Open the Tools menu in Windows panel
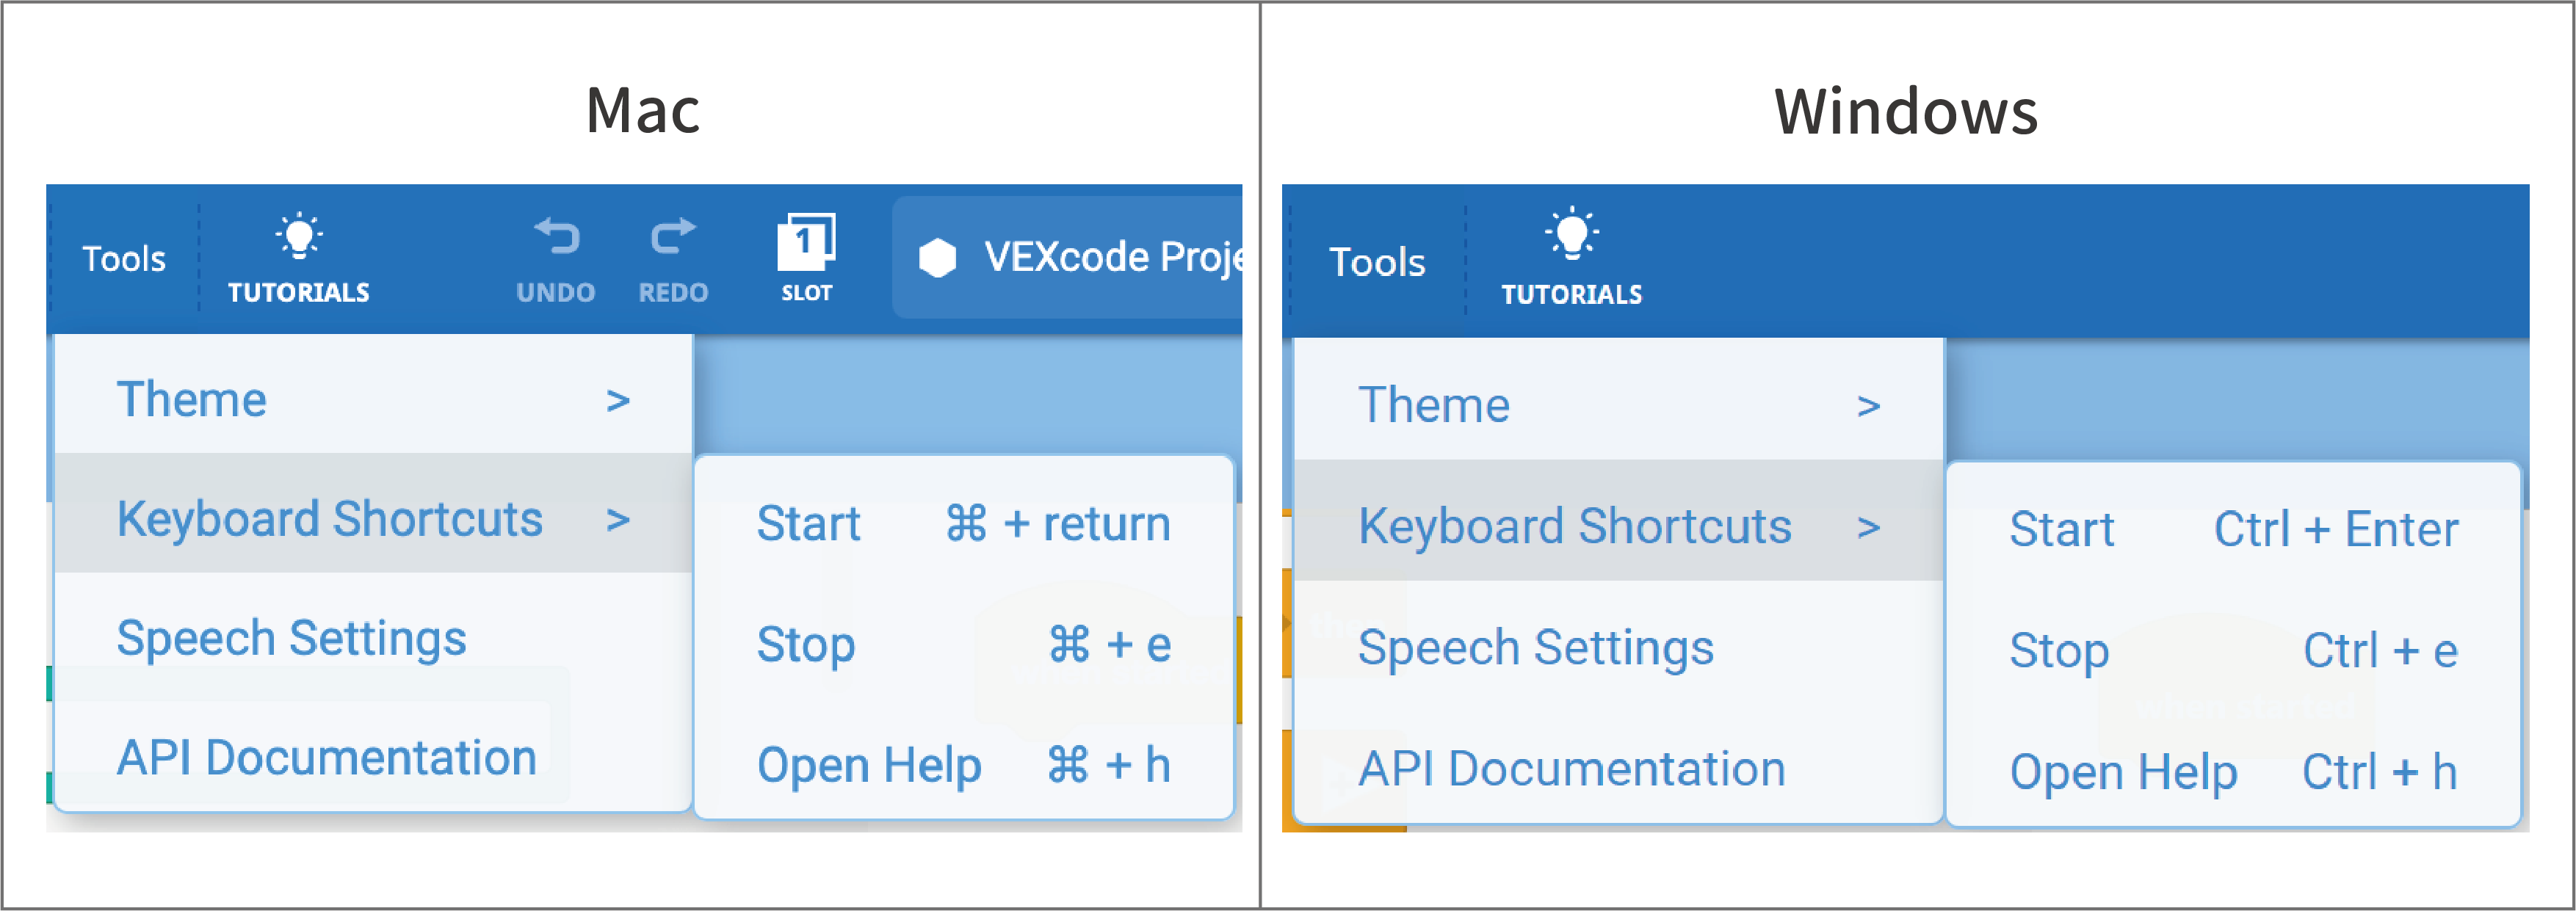 coord(1376,262)
